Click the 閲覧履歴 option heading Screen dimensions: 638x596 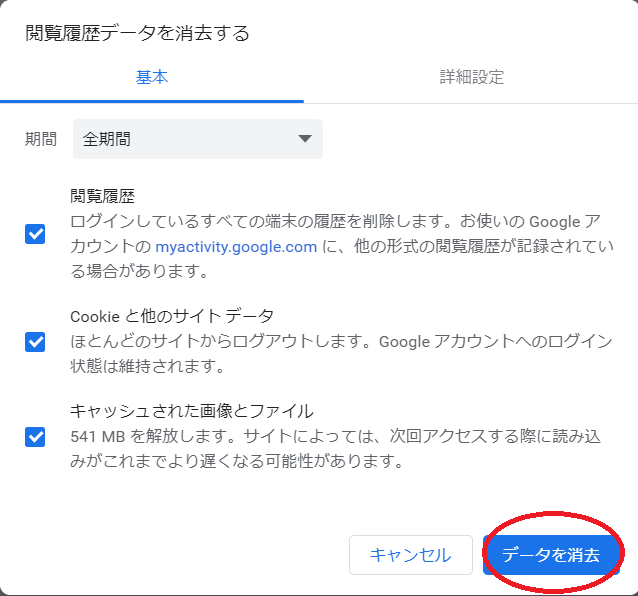click(x=103, y=196)
